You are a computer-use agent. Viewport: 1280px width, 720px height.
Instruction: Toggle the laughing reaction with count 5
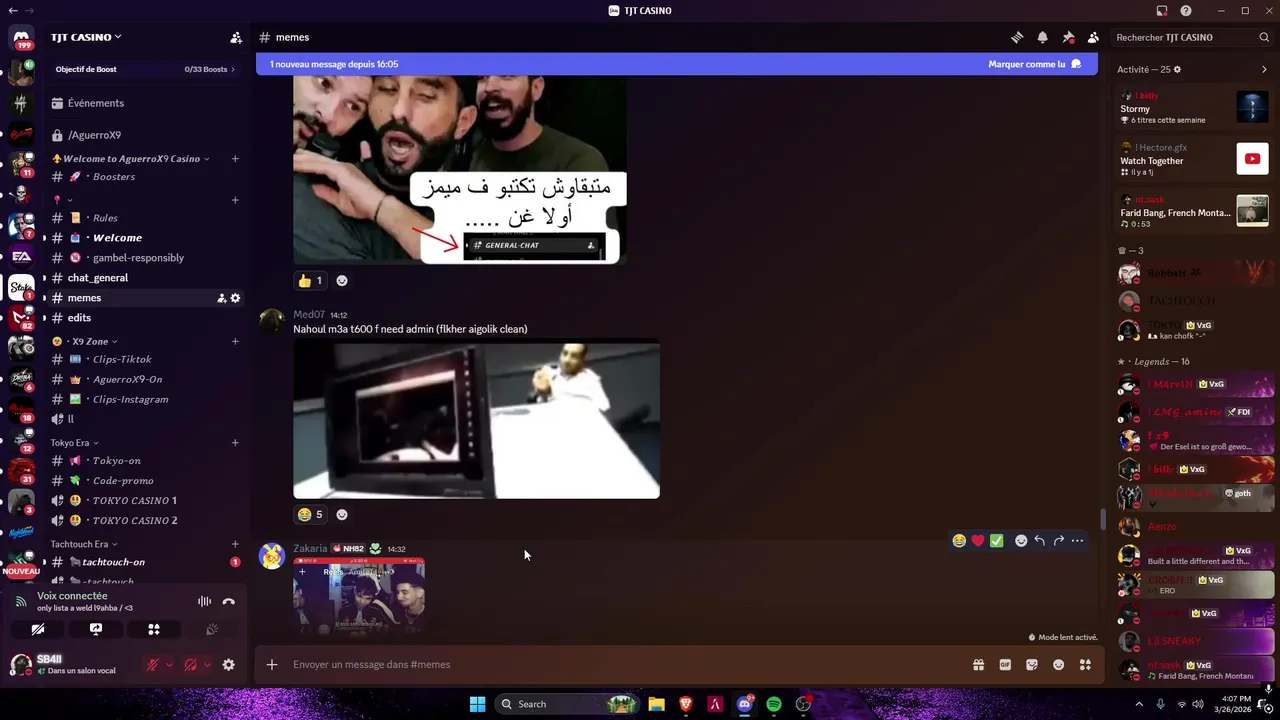pos(310,515)
